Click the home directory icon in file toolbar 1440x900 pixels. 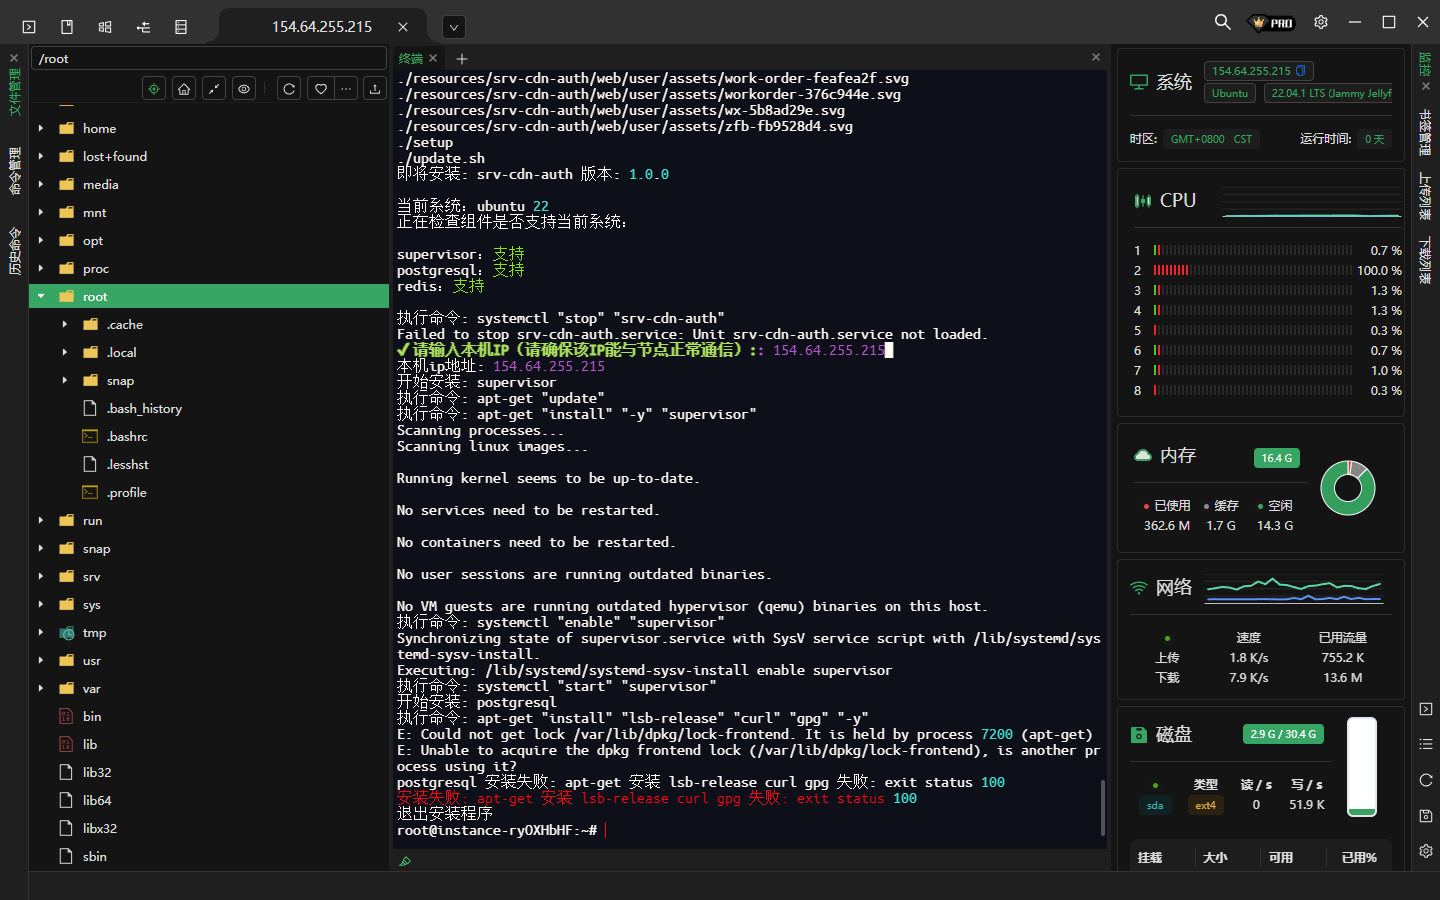[184, 89]
